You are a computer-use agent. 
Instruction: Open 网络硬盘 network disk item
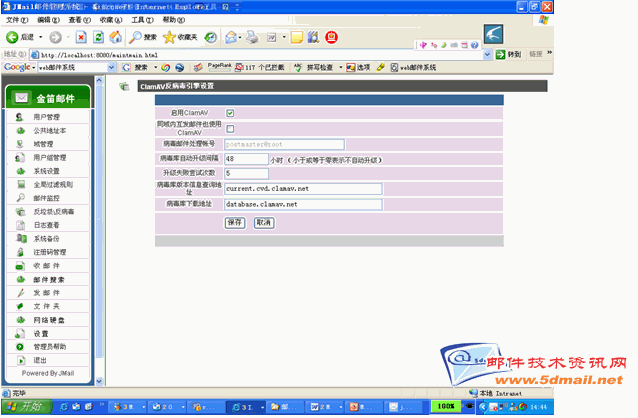[49, 320]
